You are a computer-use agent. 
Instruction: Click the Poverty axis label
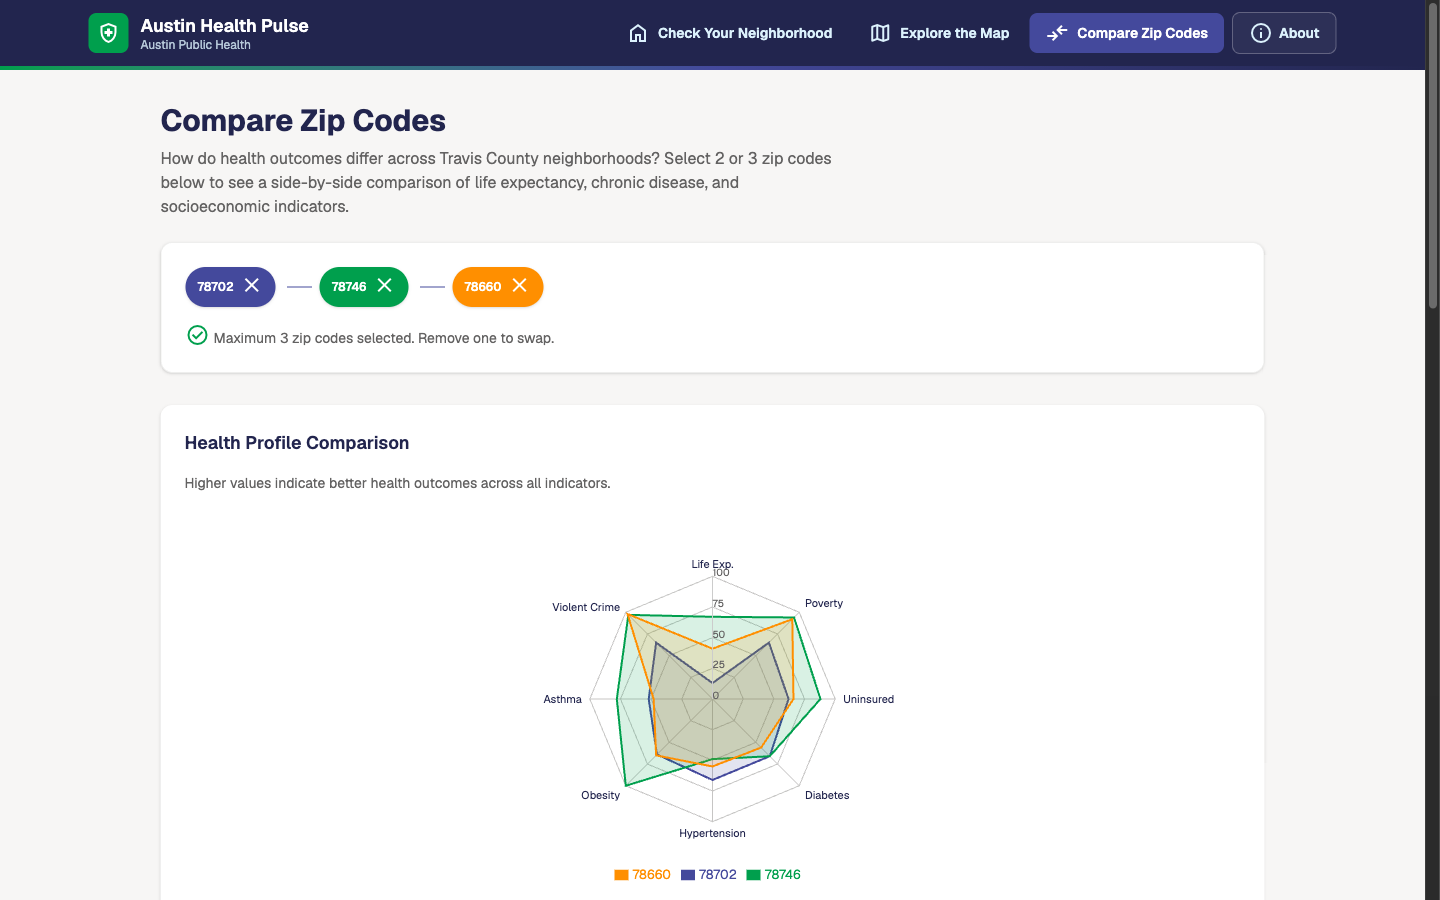[824, 603]
